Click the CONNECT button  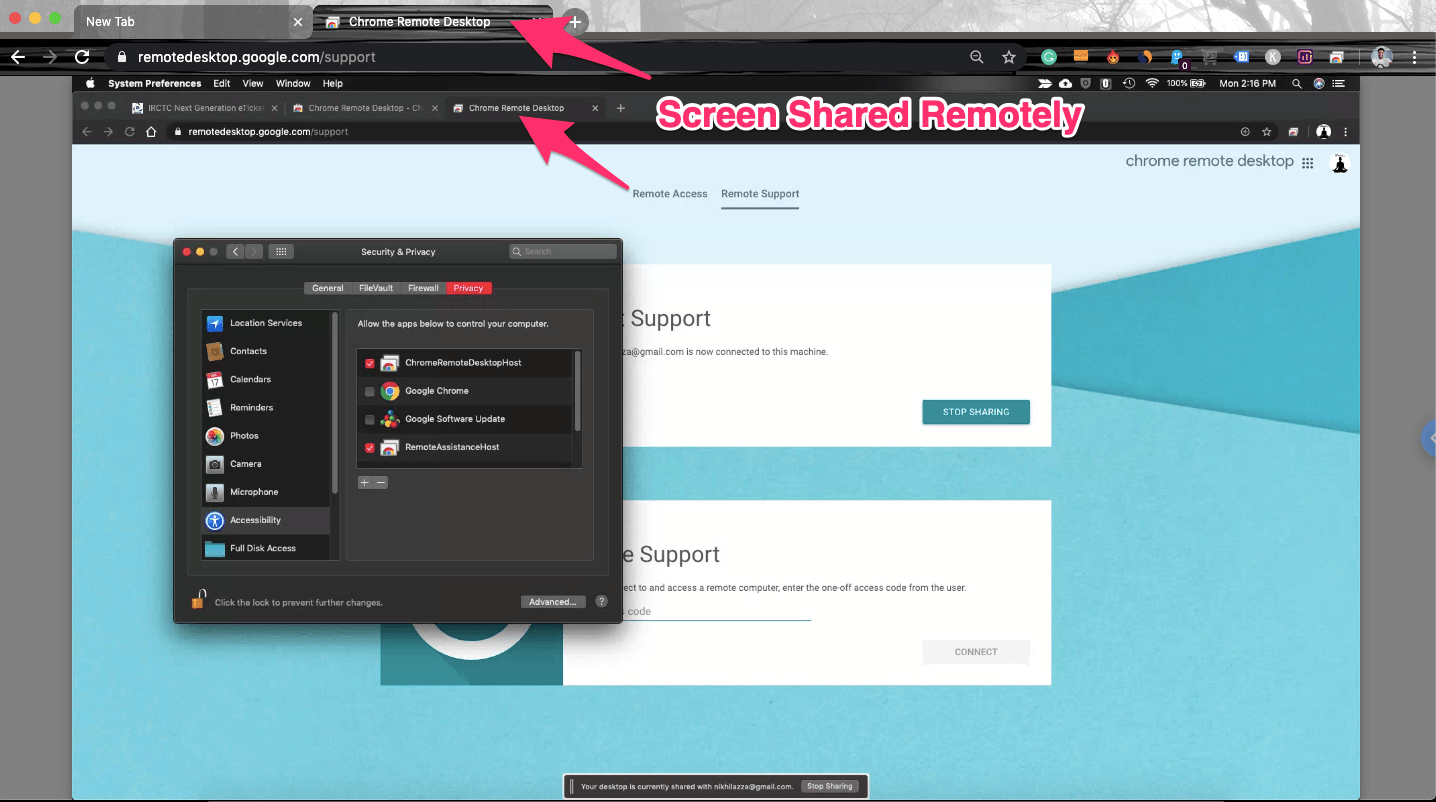point(976,652)
